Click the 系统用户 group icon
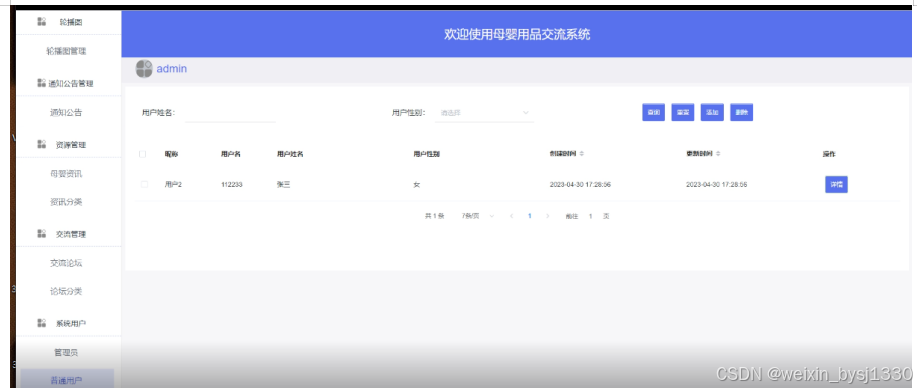The height and width of the screenshot is (390, 917). (42, 323)
